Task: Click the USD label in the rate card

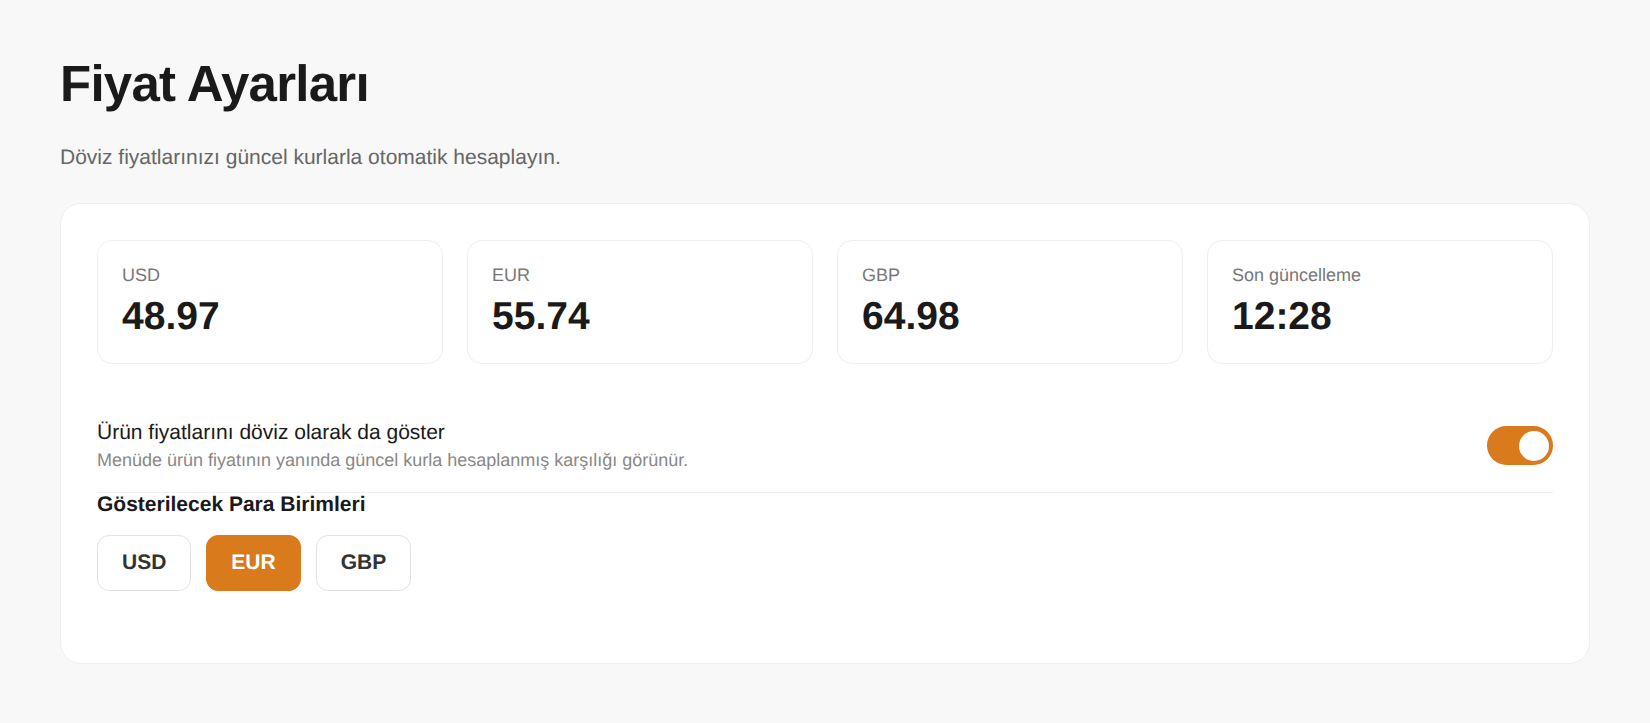Action: coord(141,275)
